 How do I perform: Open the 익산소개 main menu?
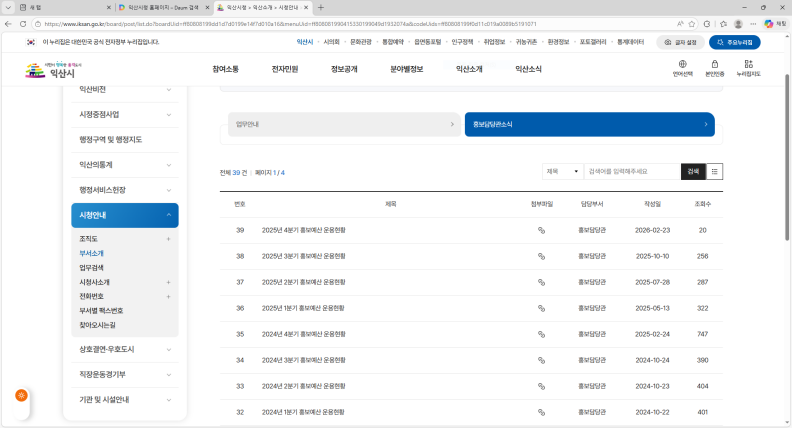(x=469, y=69)
